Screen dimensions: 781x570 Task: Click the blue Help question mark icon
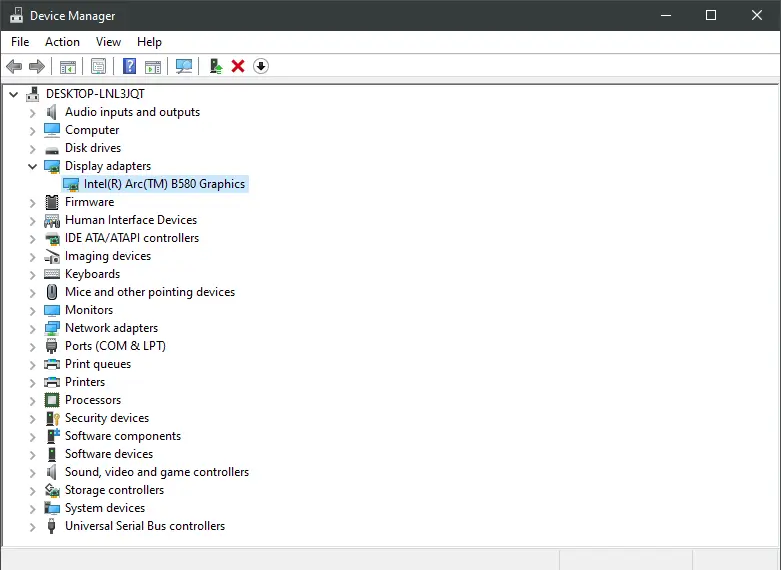tap(129, 66)
